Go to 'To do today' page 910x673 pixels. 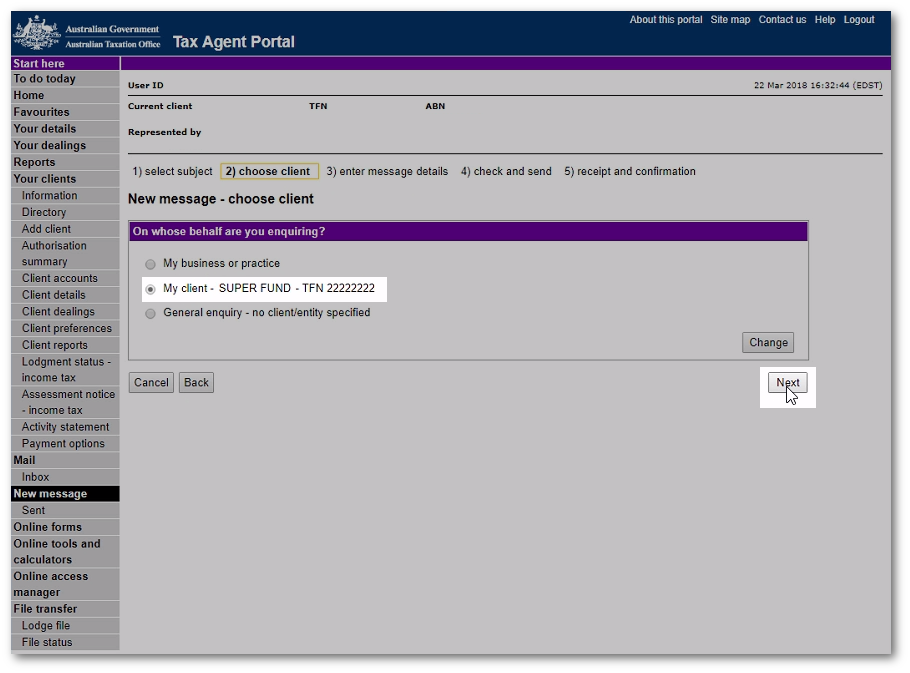pos(44,79)
